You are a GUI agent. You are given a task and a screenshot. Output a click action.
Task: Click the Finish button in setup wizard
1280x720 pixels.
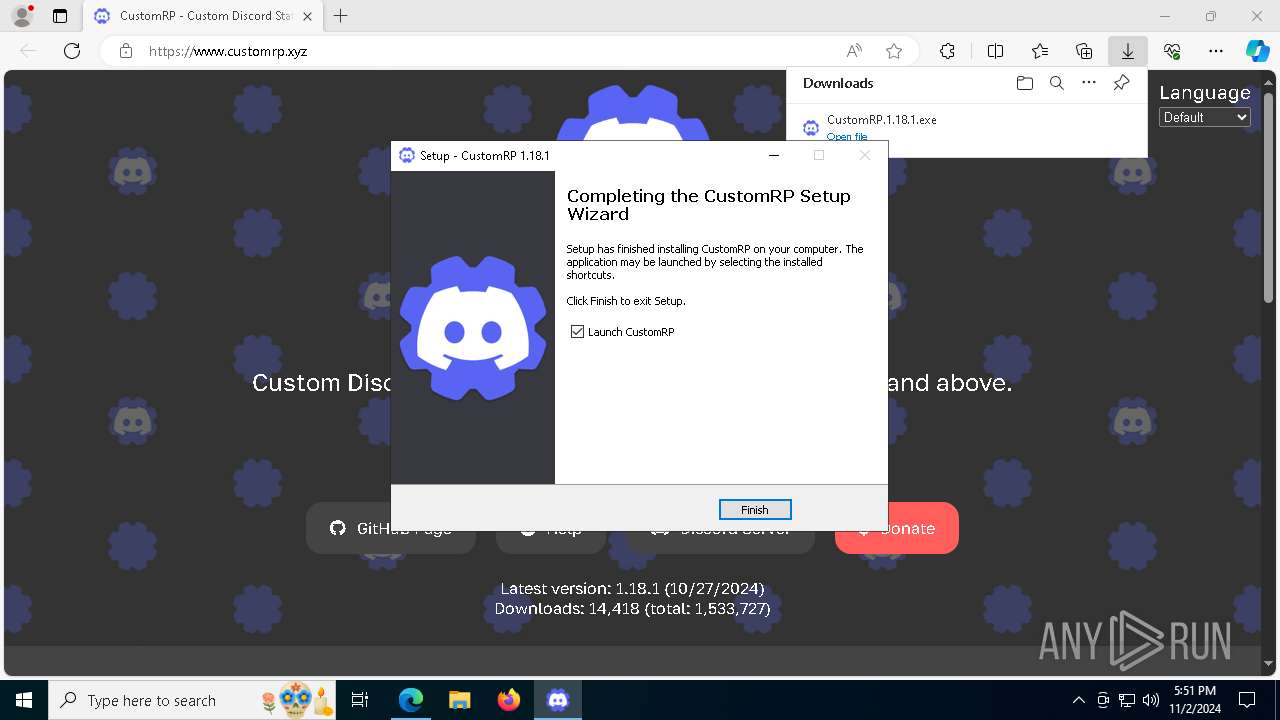pyautogui.click(x=755, y=510)
